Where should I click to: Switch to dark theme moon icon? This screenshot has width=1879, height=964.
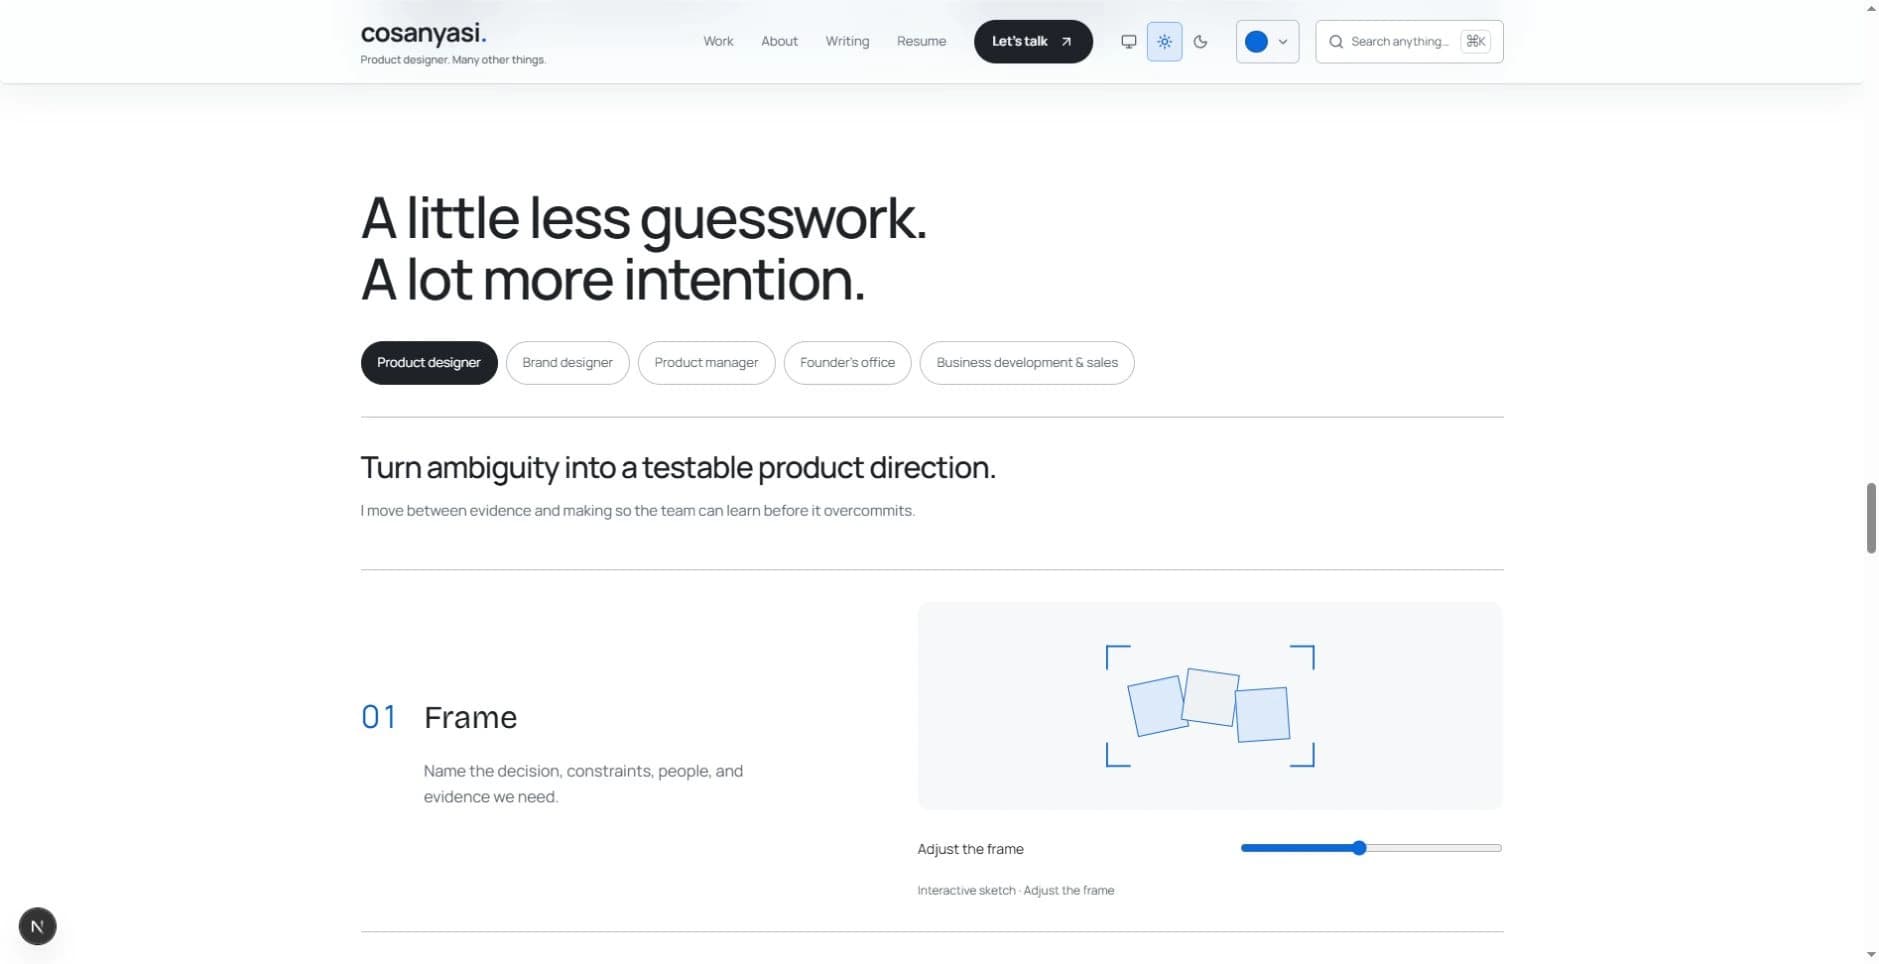pyautogui.click(x=1200, y=42)
